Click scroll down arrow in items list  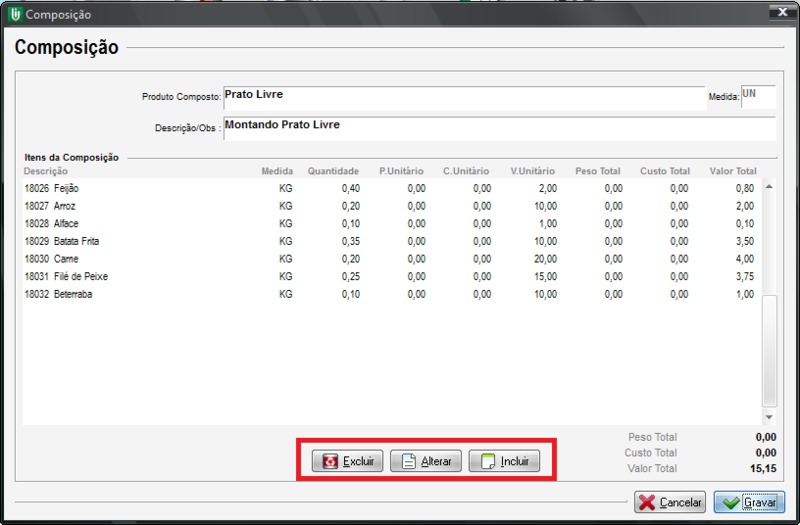(768, 416)
